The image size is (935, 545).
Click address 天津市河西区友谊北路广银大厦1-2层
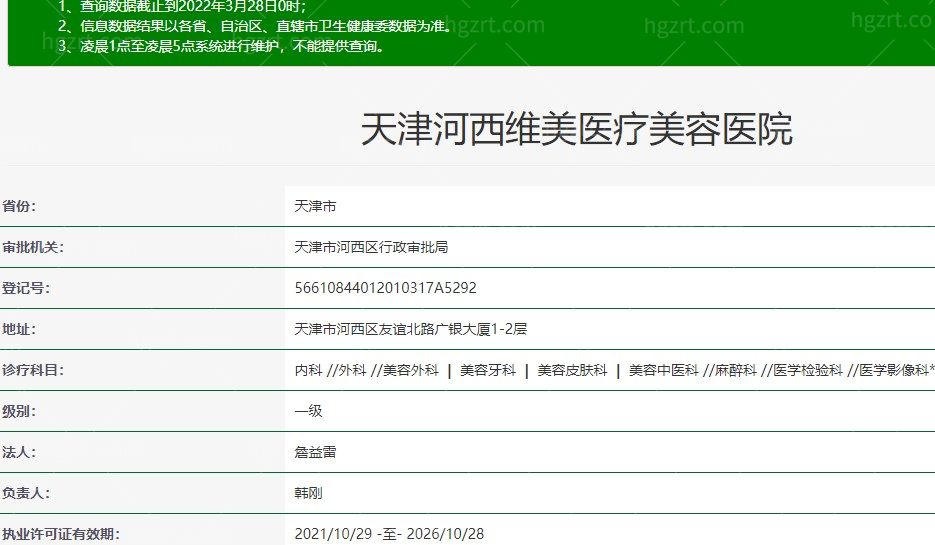click(x=410, y=329)
